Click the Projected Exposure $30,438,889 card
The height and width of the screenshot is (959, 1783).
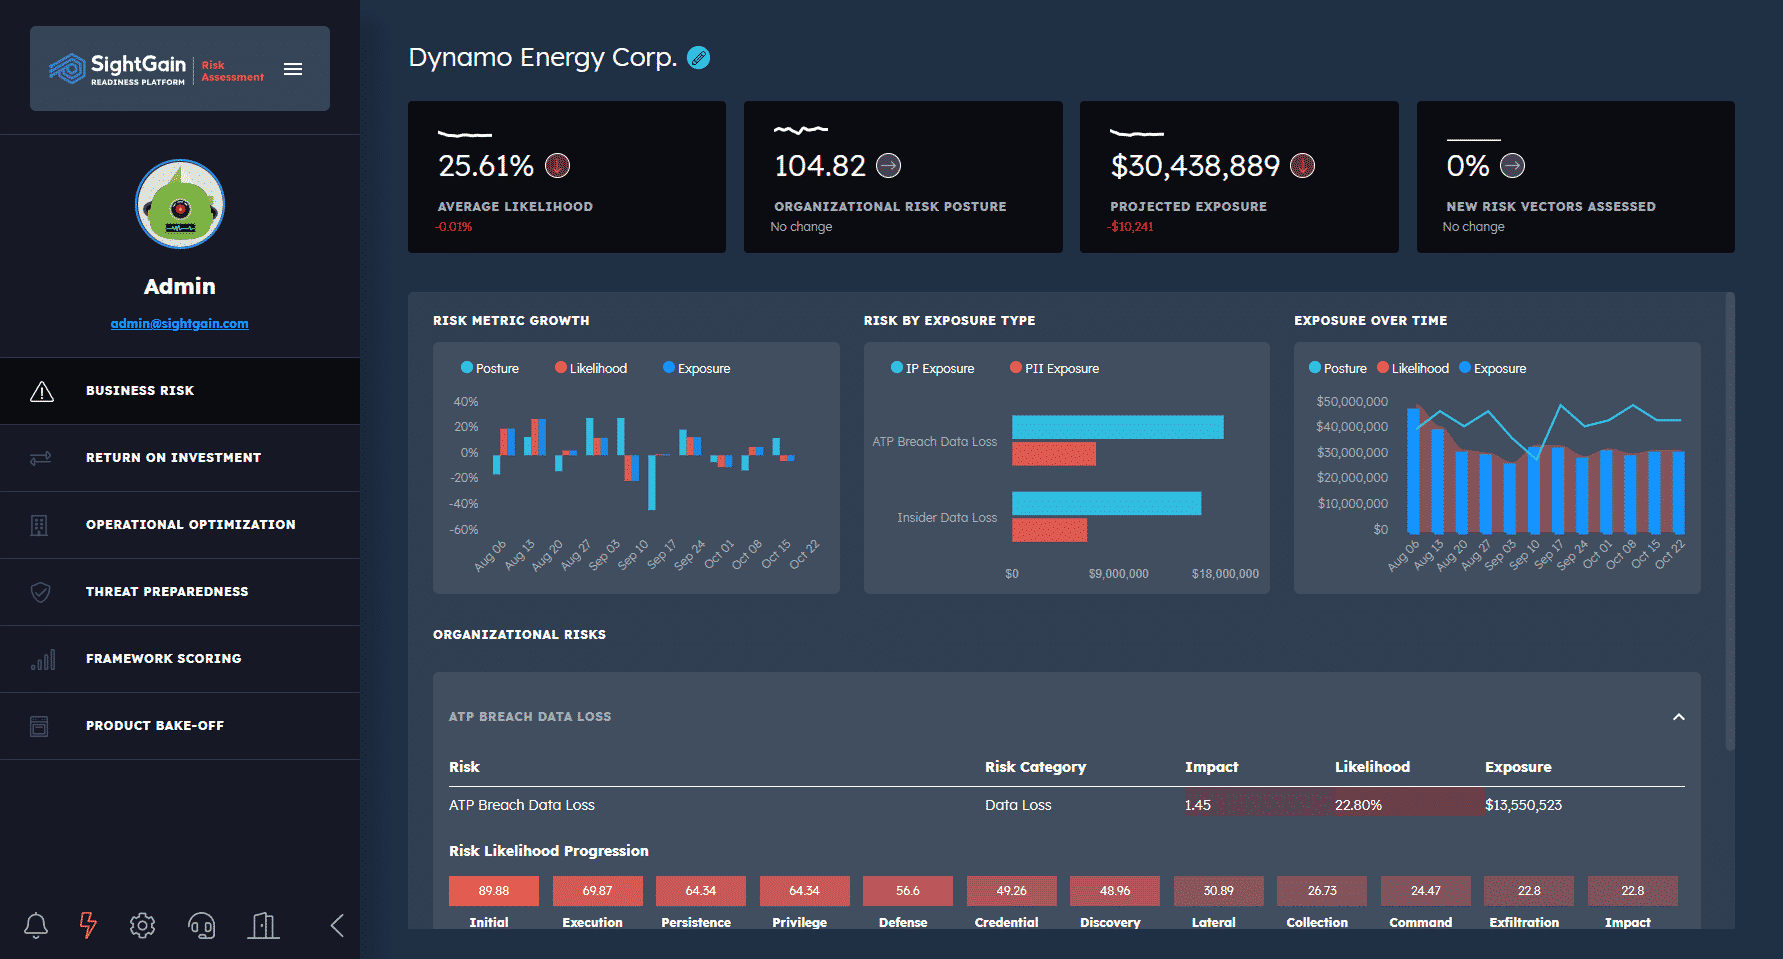(1239, 177)
